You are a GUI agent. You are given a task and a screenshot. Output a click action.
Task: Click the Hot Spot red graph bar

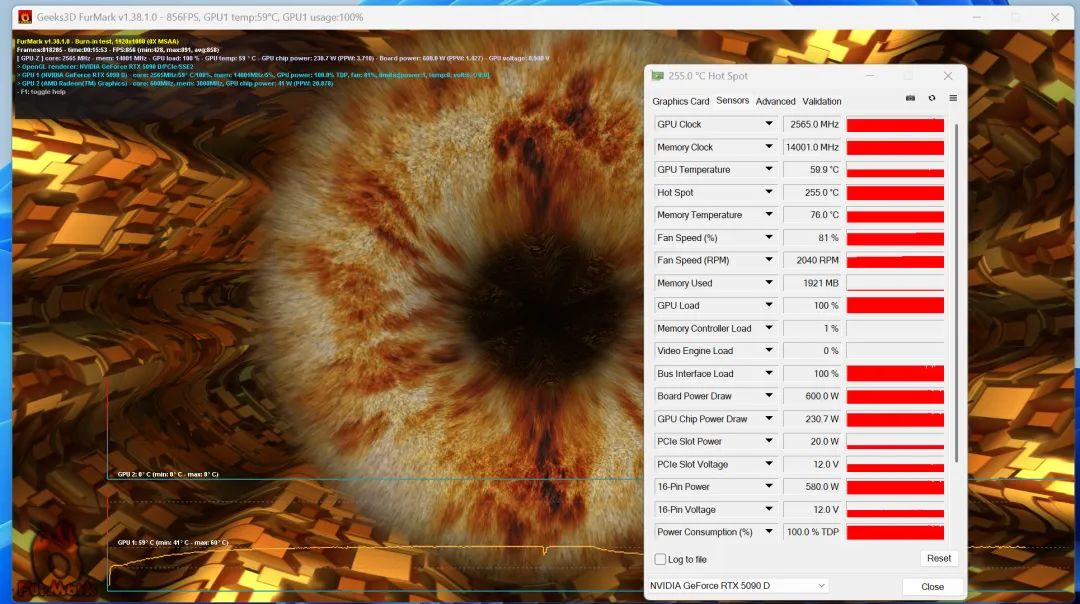coord(895,193)
